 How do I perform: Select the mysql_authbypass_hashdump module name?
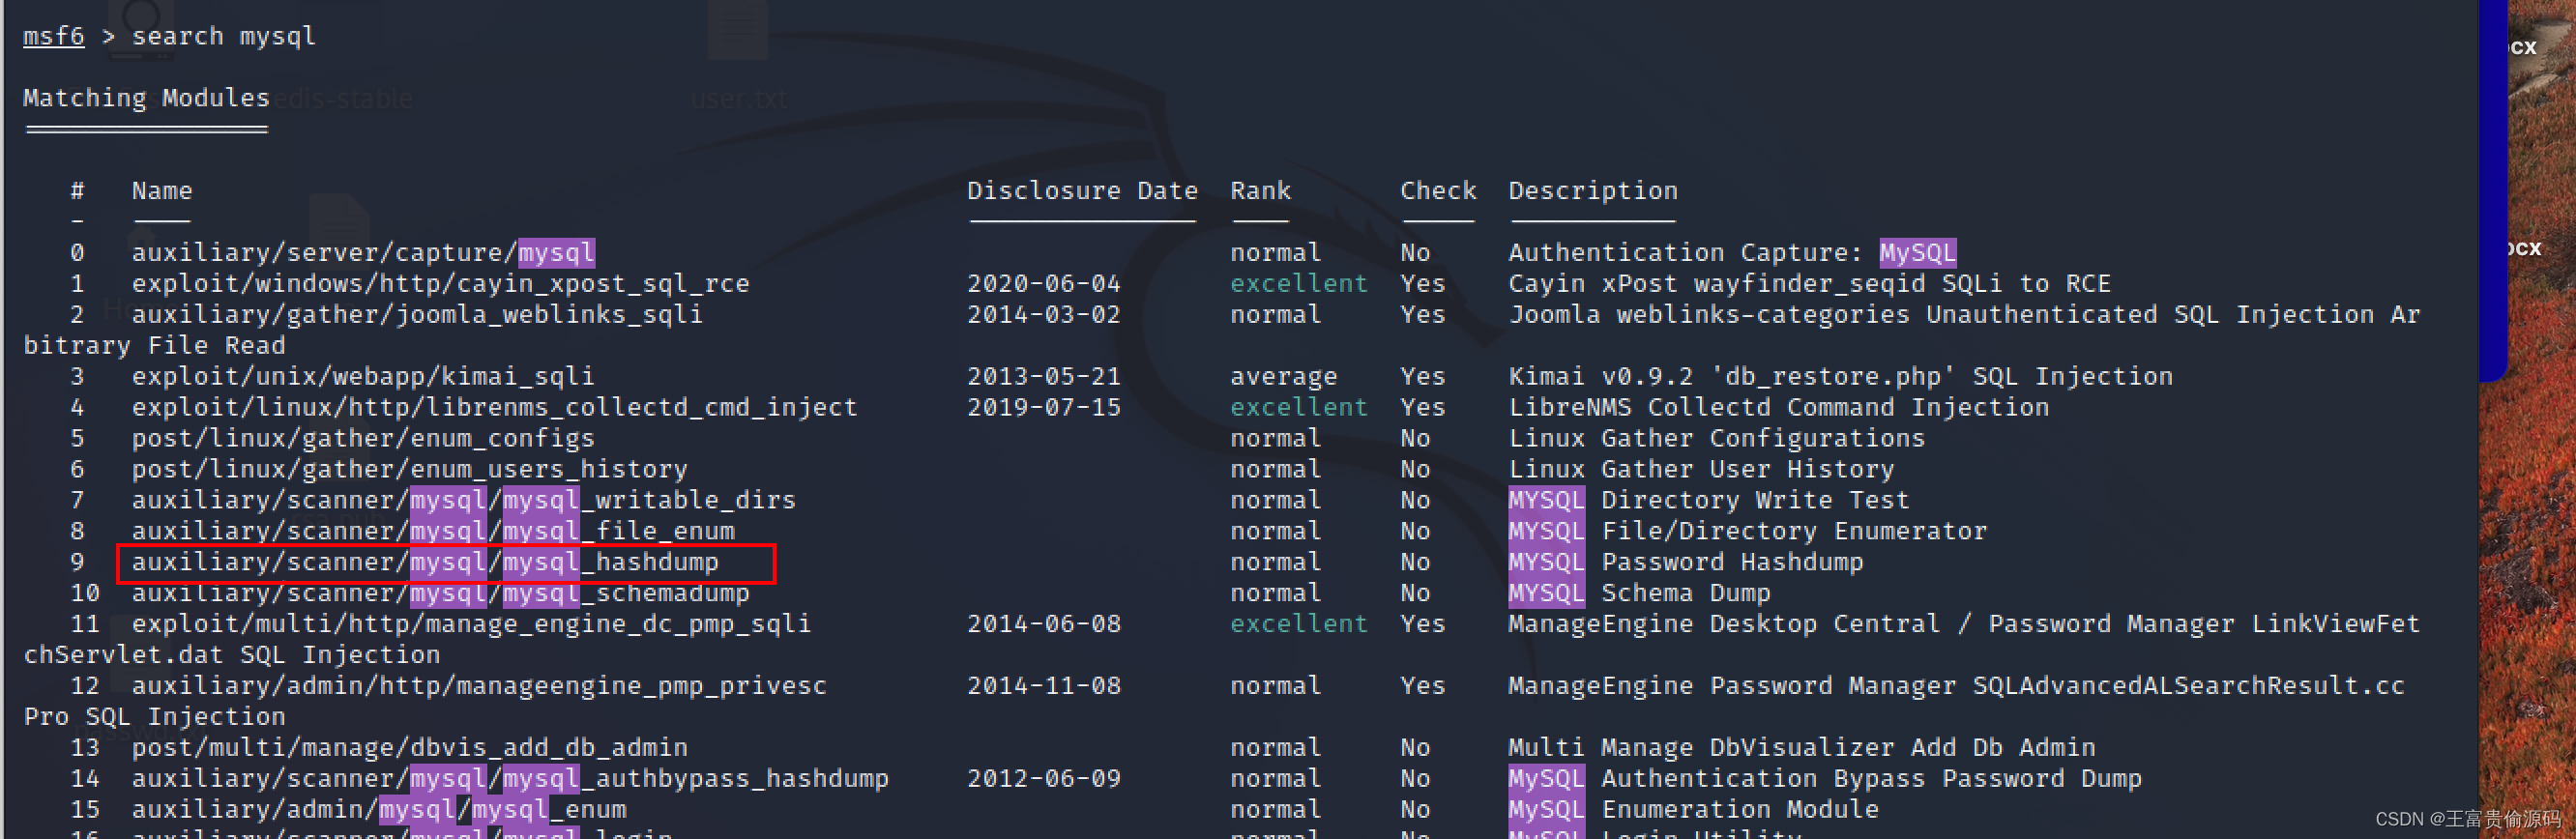click(x=510, y=779)
